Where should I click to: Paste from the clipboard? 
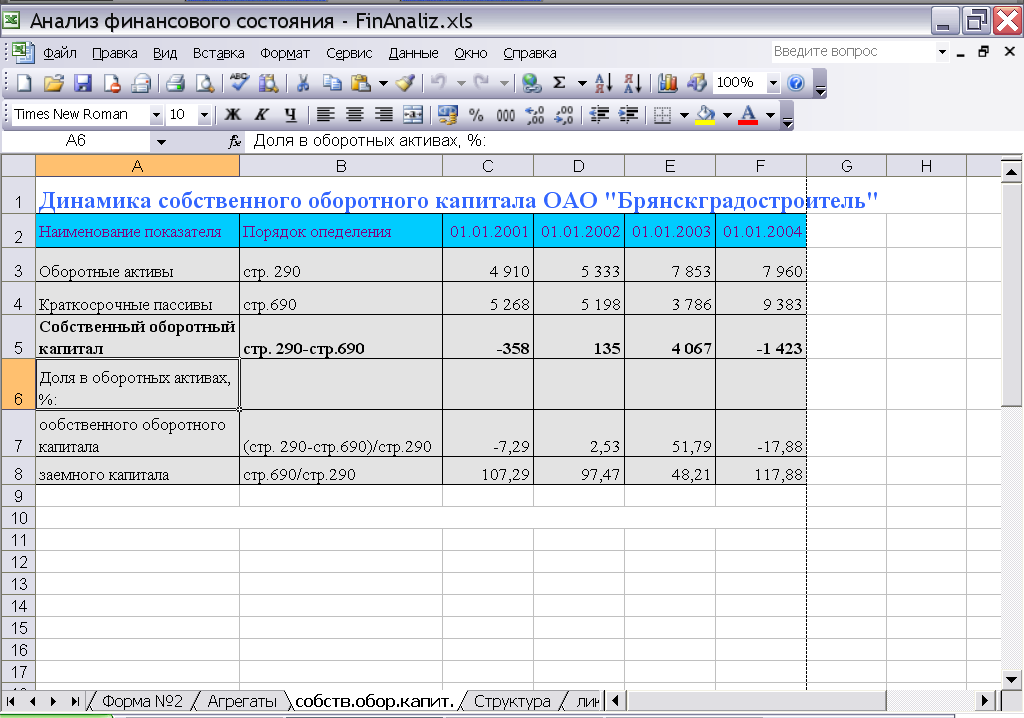[360, 83]
